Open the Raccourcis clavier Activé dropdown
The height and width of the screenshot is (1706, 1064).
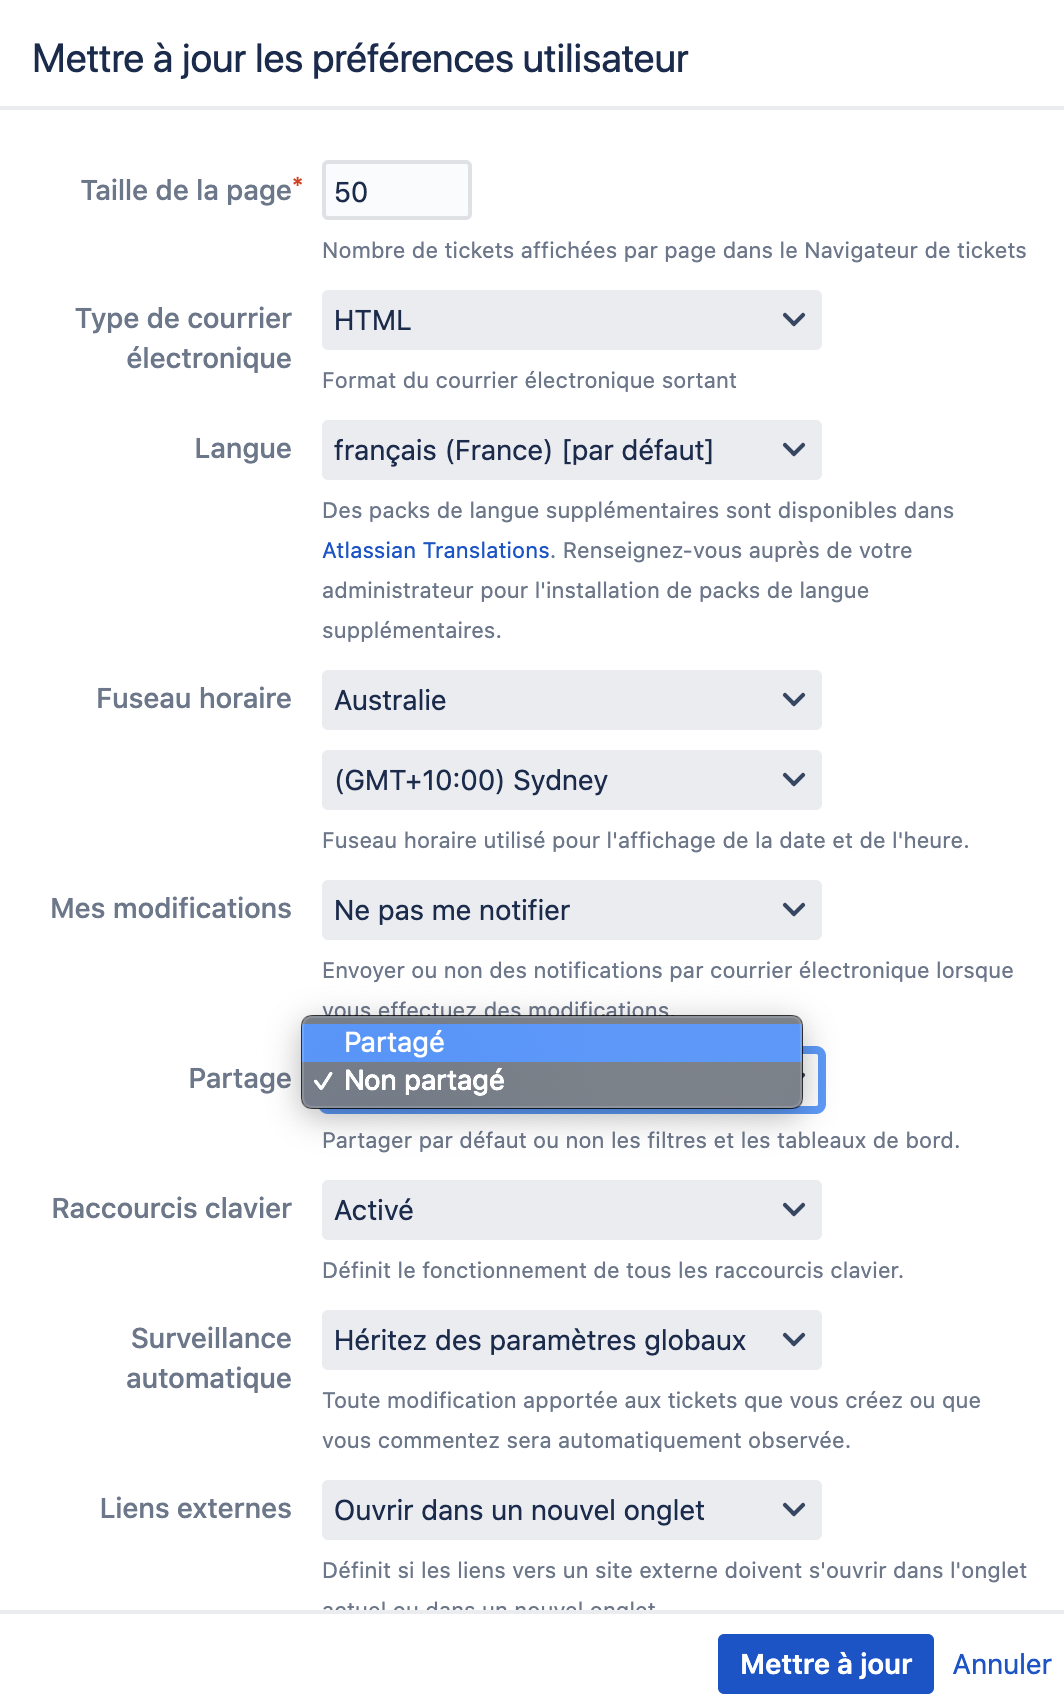[571, 1210]
